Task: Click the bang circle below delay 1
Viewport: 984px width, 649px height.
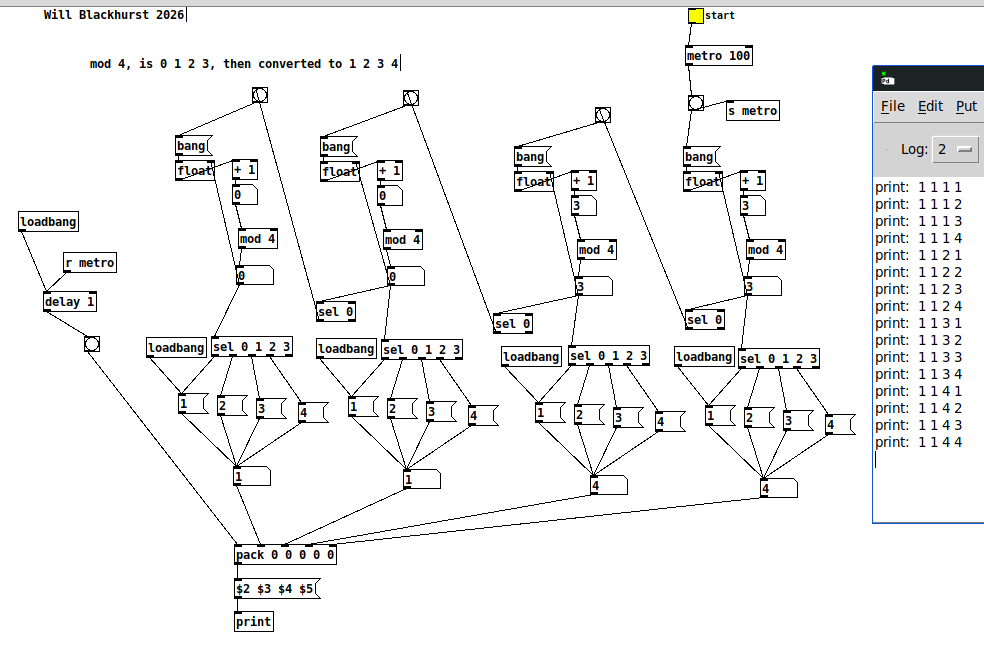Action: (x=91, y=342)
